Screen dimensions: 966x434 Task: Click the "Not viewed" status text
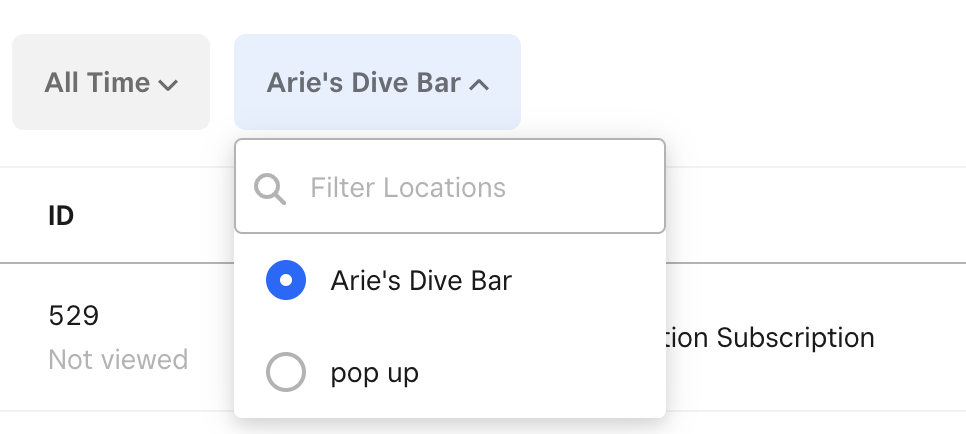(x=118, y=359)
